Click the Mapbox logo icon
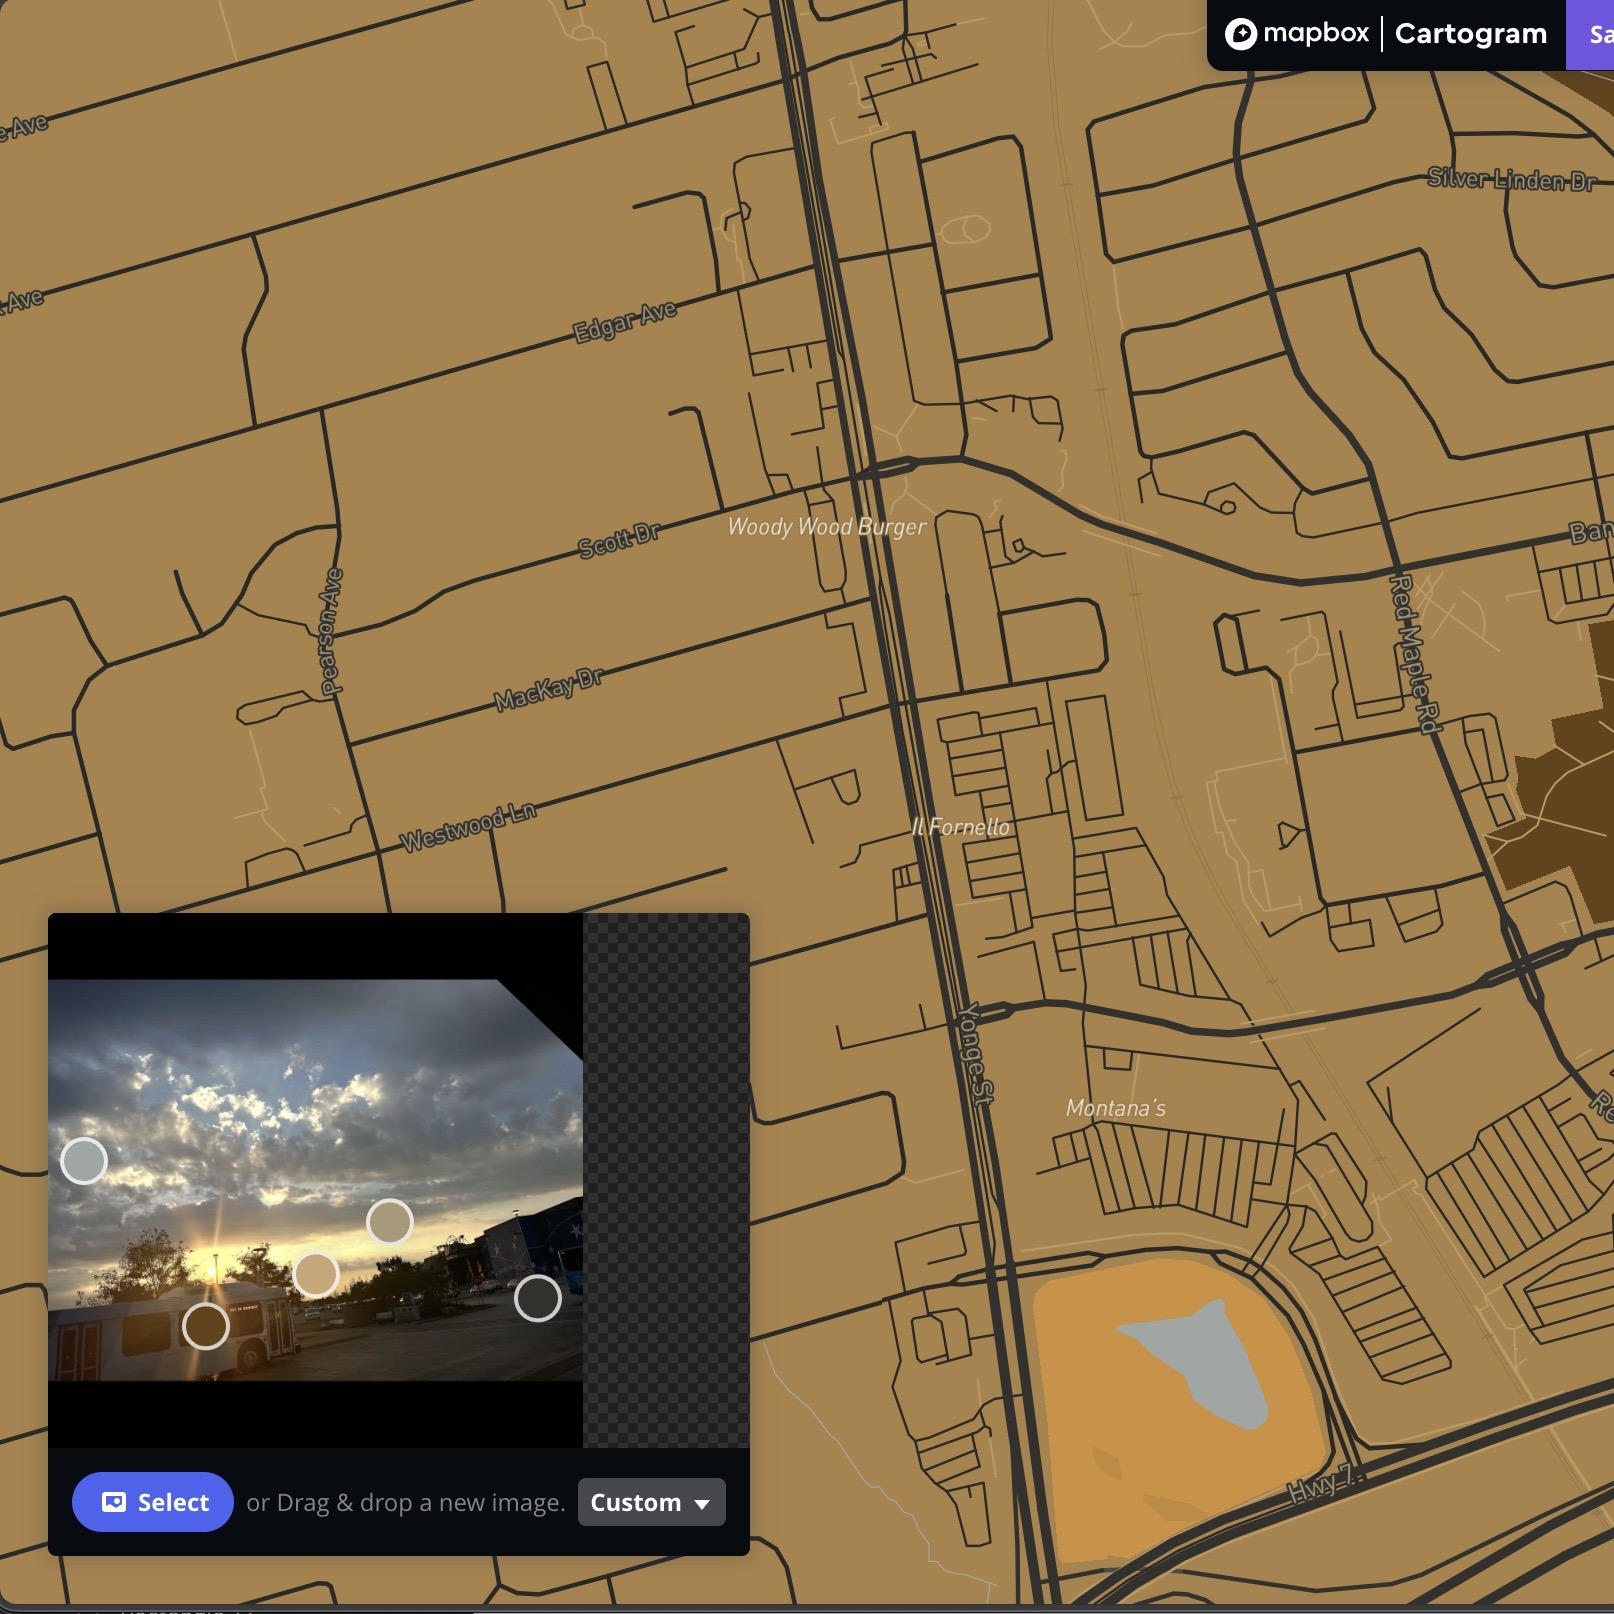 tap(1243, 33)
